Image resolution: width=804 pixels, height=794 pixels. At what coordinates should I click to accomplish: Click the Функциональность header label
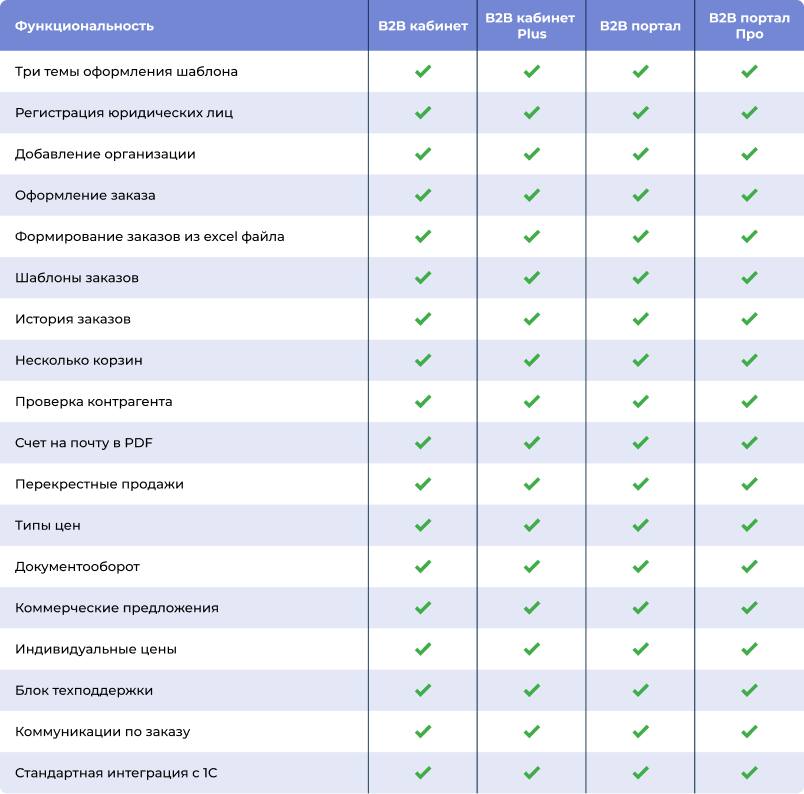point(84,26)
